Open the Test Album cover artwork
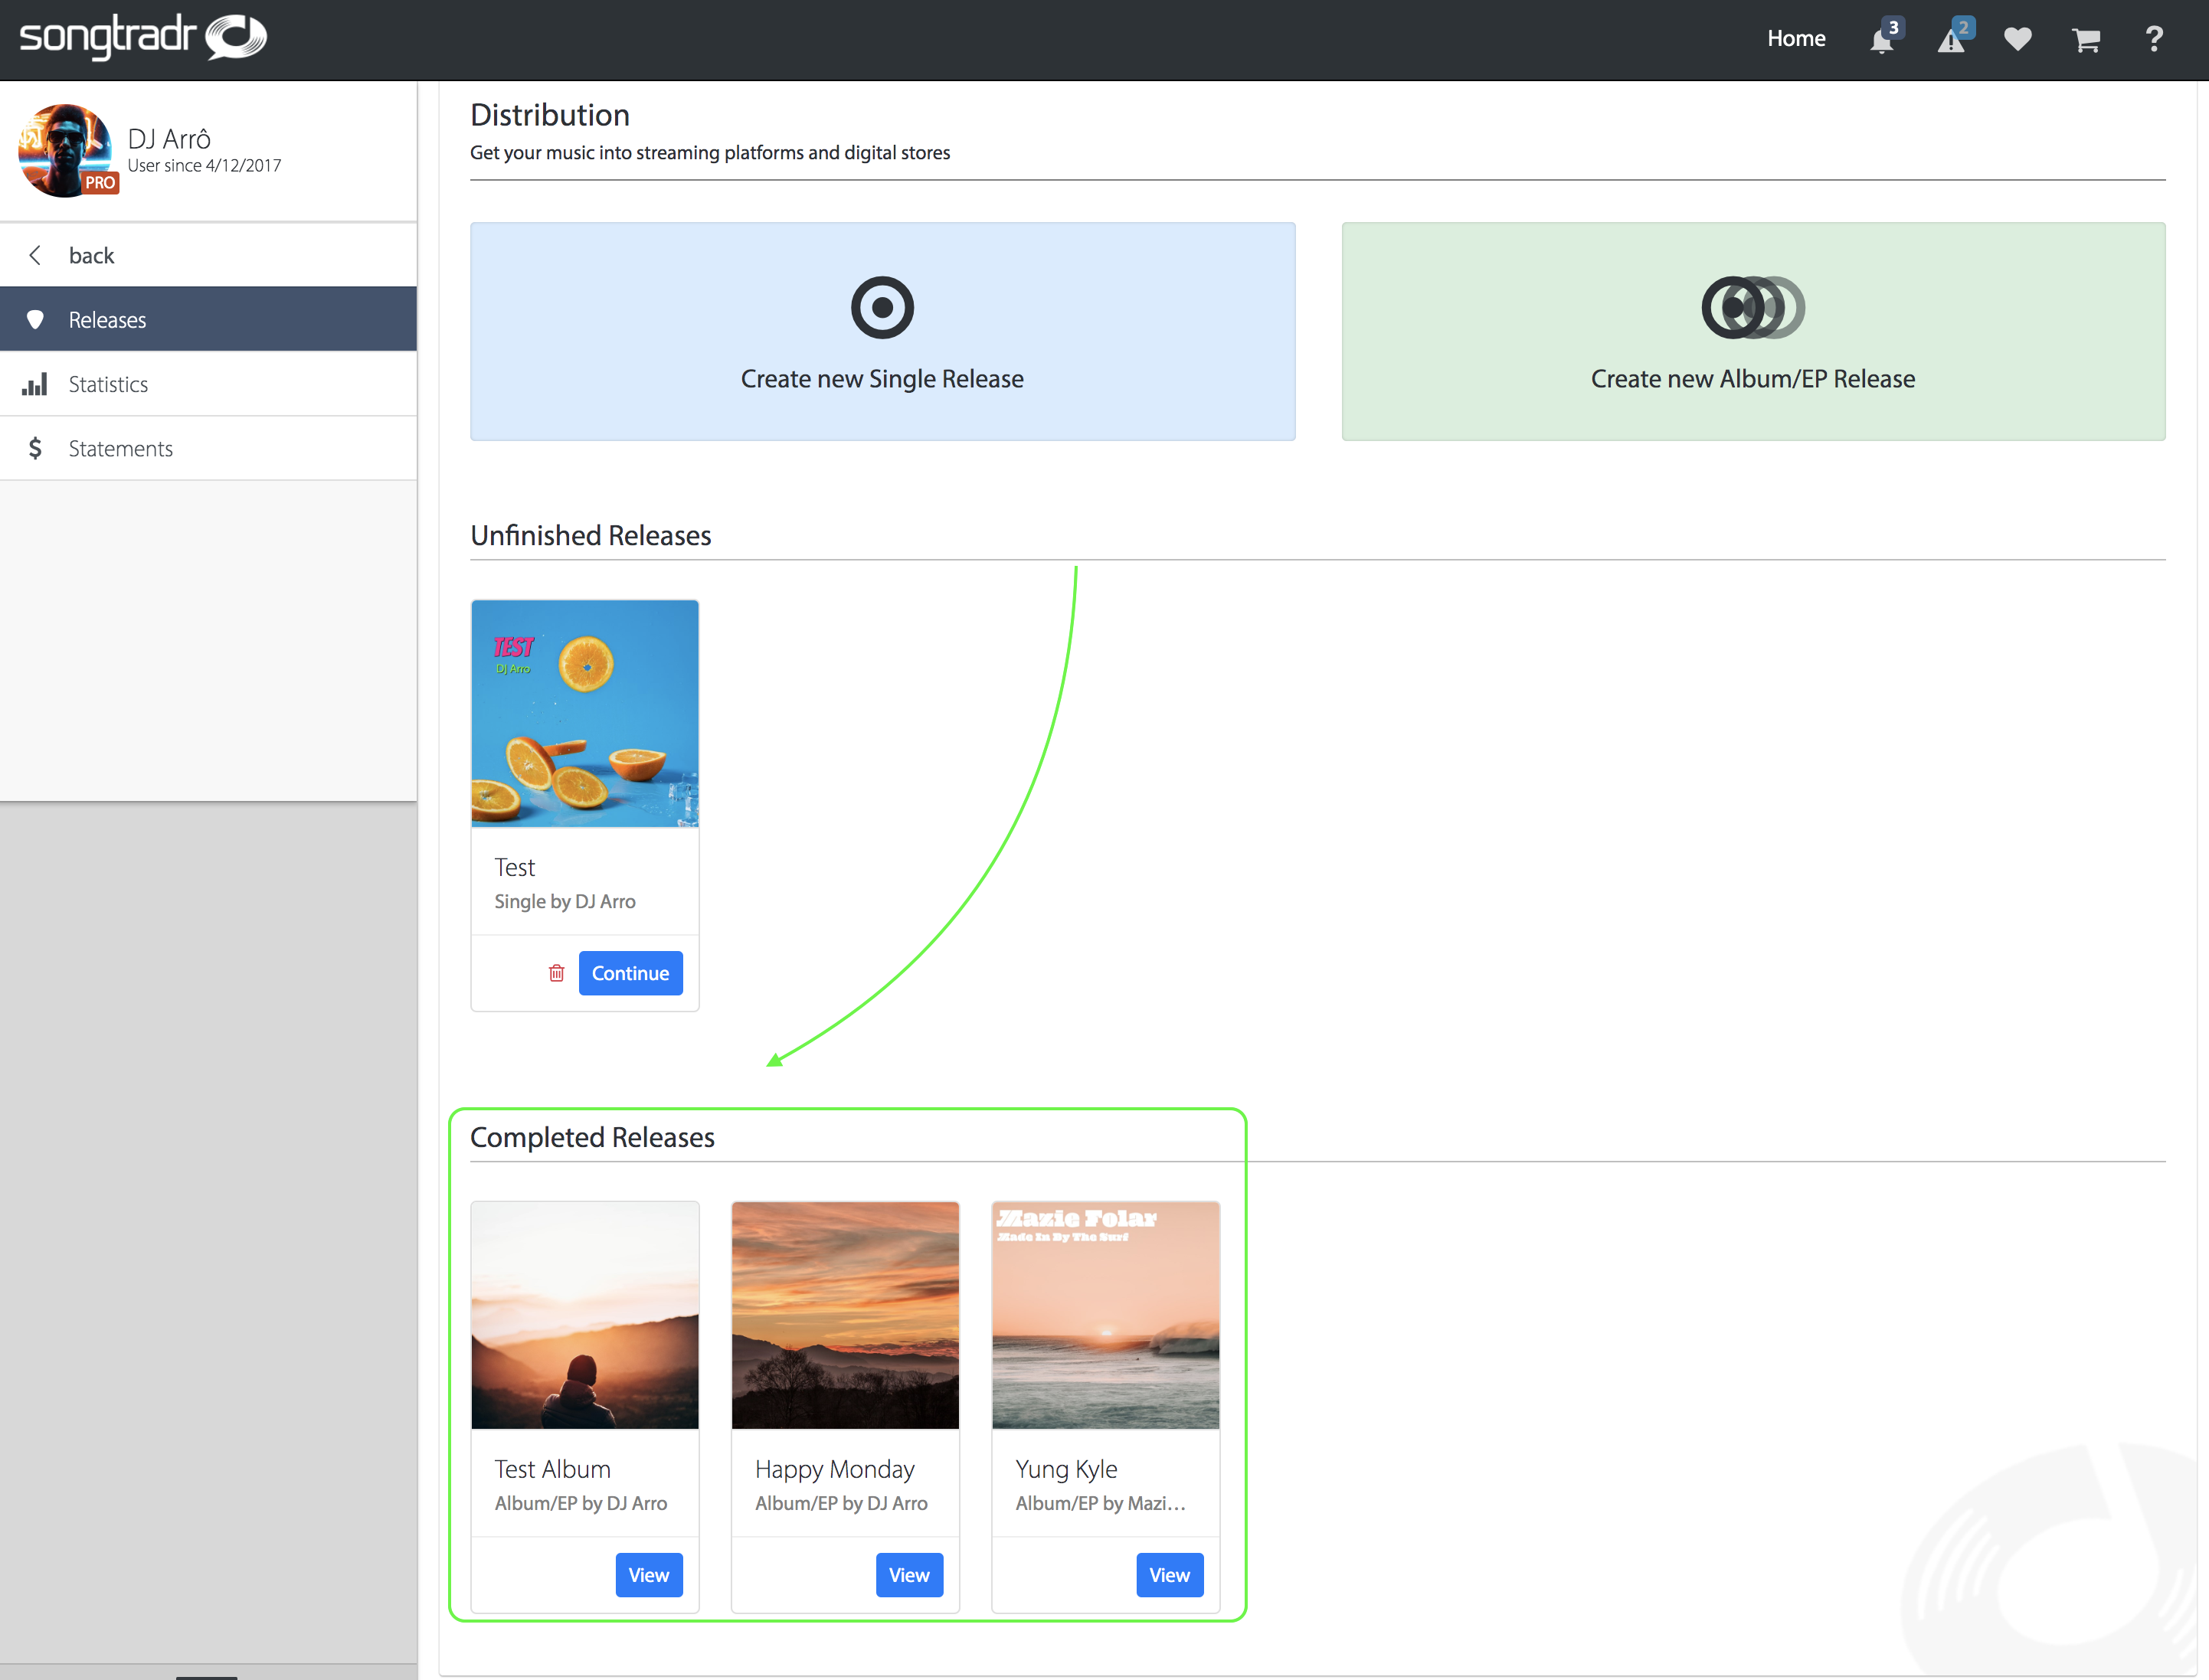This screenshot has height=1680, width=2209. (585, 1316)
